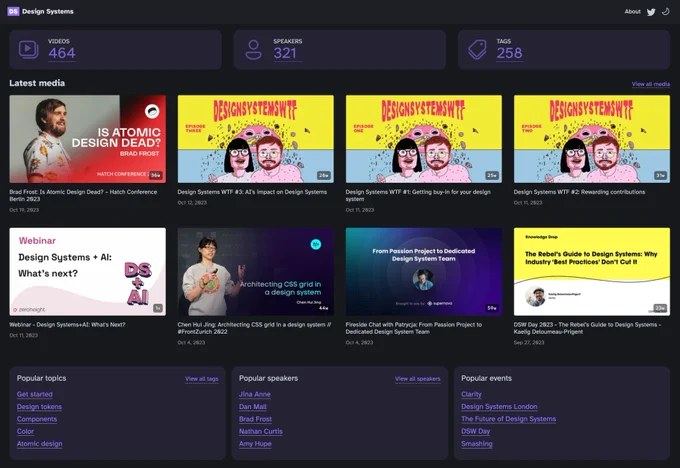Click the Design Systems site title
The width and height of the screenshot is (680, 468).
click(x=48, y=11)
